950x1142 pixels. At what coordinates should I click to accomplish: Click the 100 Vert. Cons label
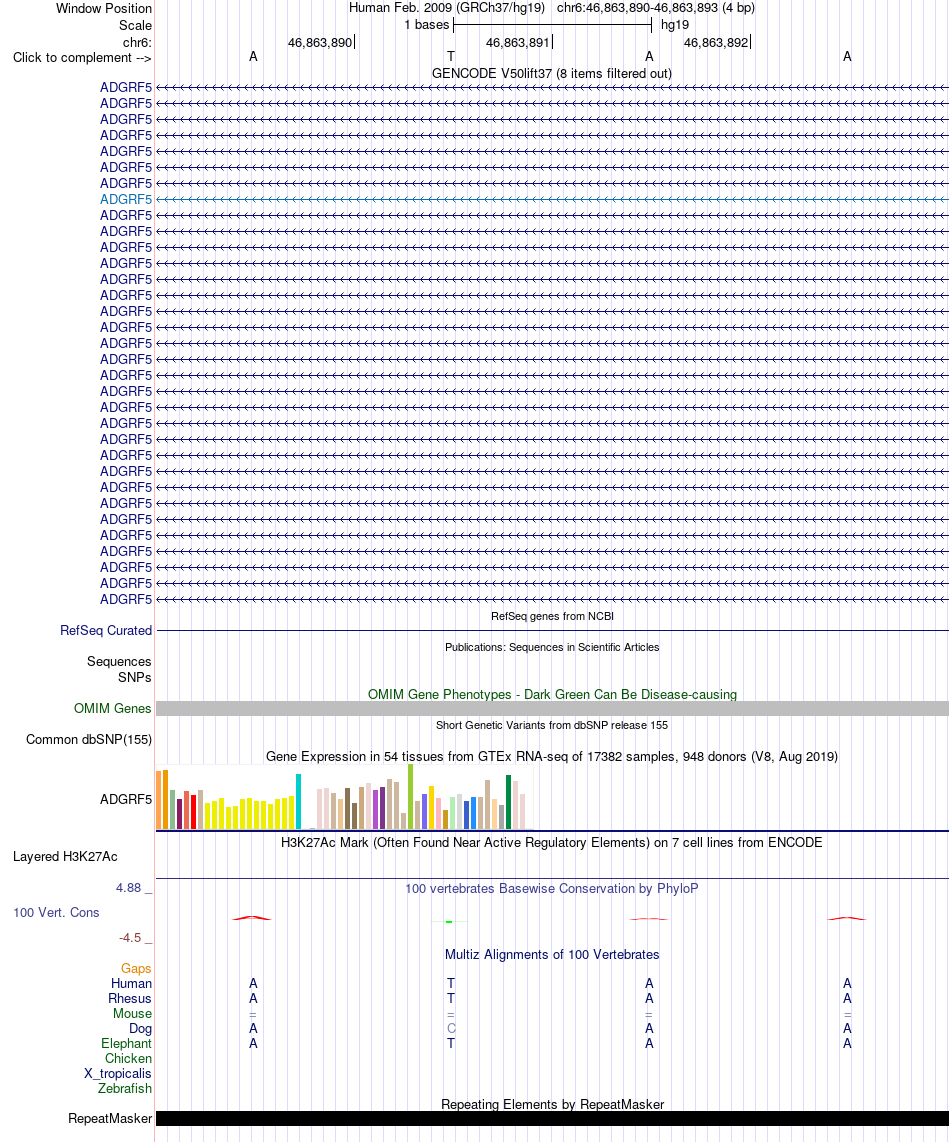click(x=56, y=913)
